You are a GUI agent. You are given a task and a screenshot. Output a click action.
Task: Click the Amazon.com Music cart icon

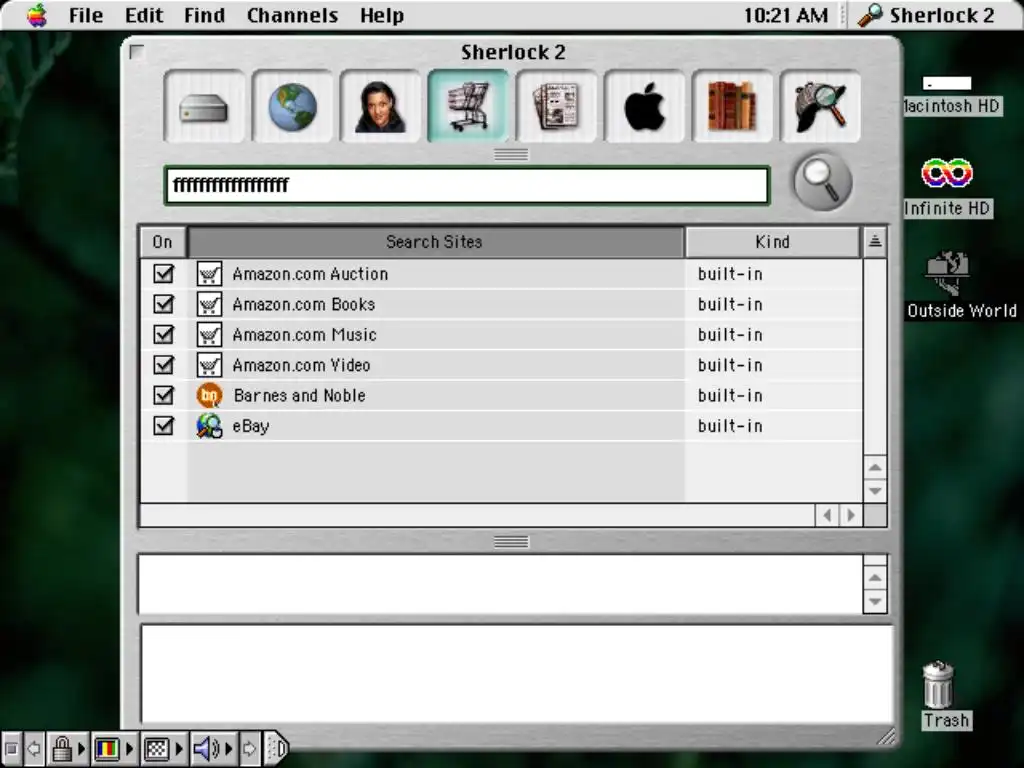209,335
